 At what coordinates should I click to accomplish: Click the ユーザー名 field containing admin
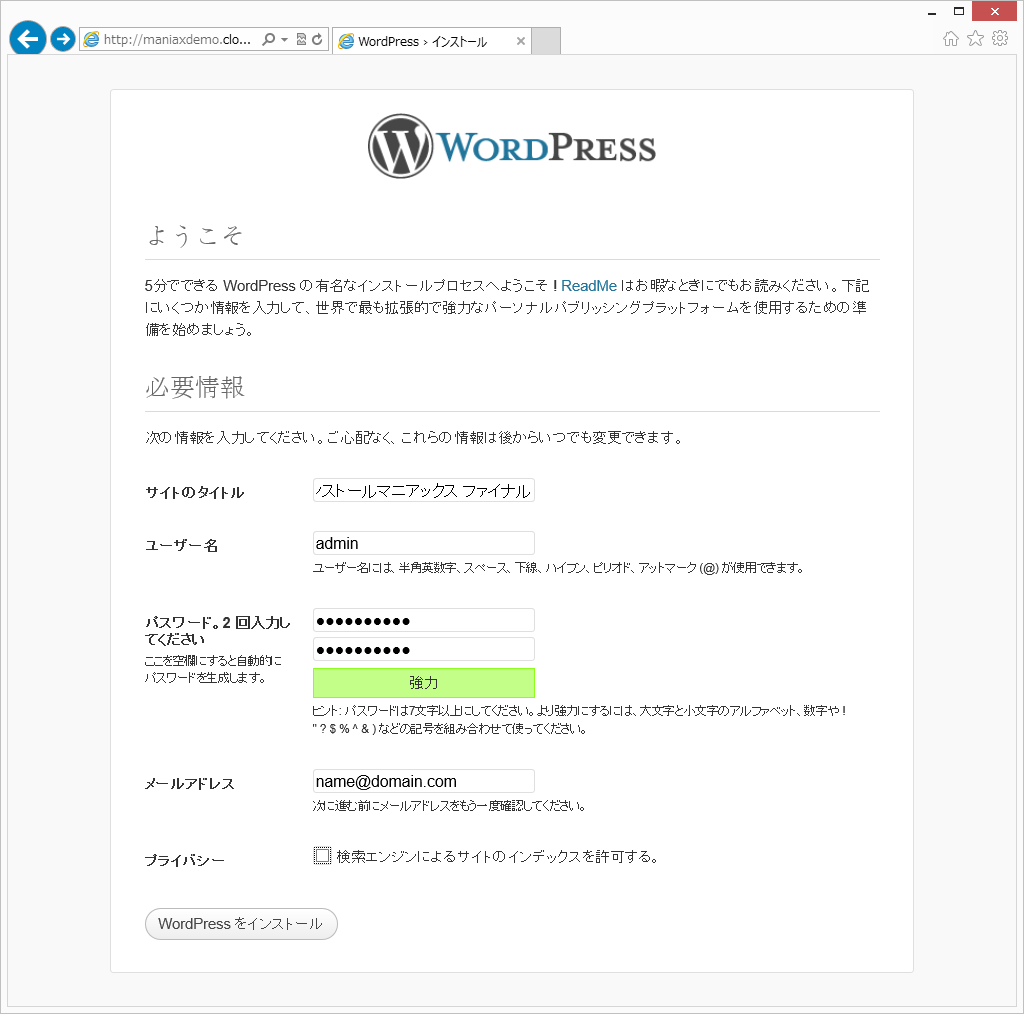424,543
